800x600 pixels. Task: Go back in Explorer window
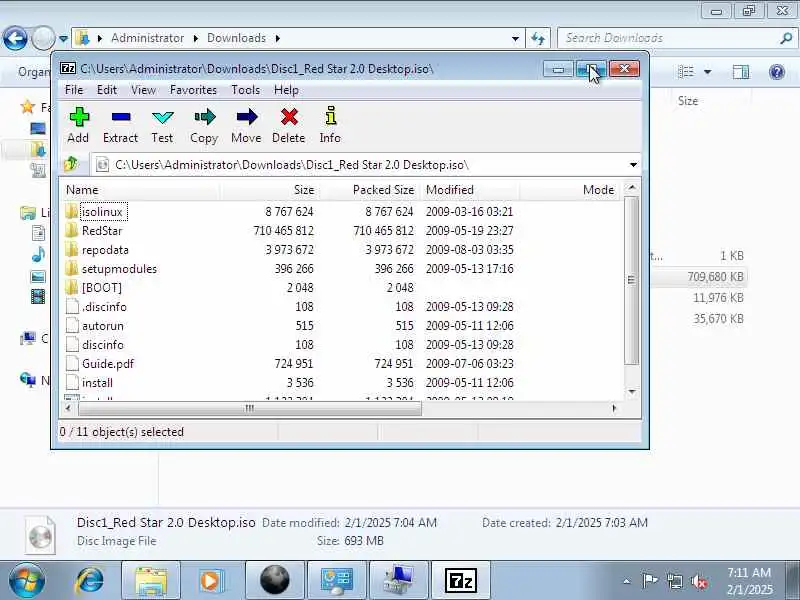tap(15, 38)
